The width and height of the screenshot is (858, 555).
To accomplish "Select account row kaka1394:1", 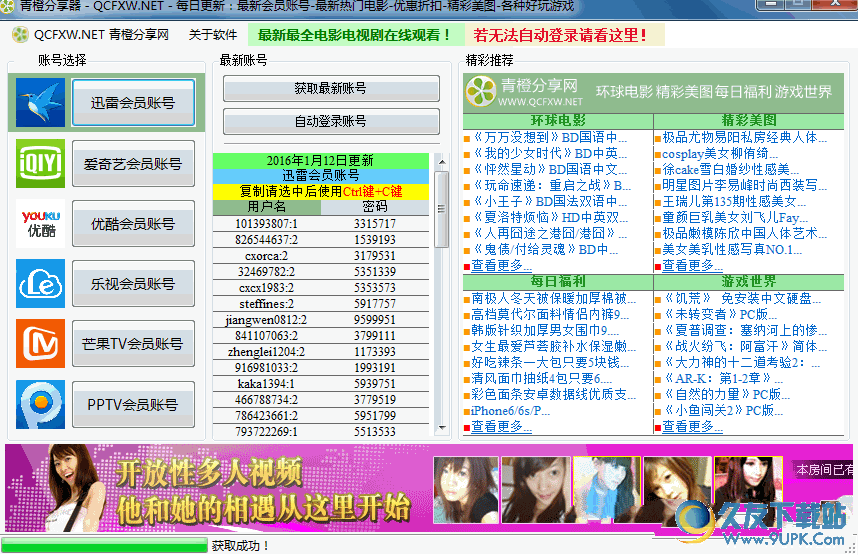I will [x=321, y=384].
